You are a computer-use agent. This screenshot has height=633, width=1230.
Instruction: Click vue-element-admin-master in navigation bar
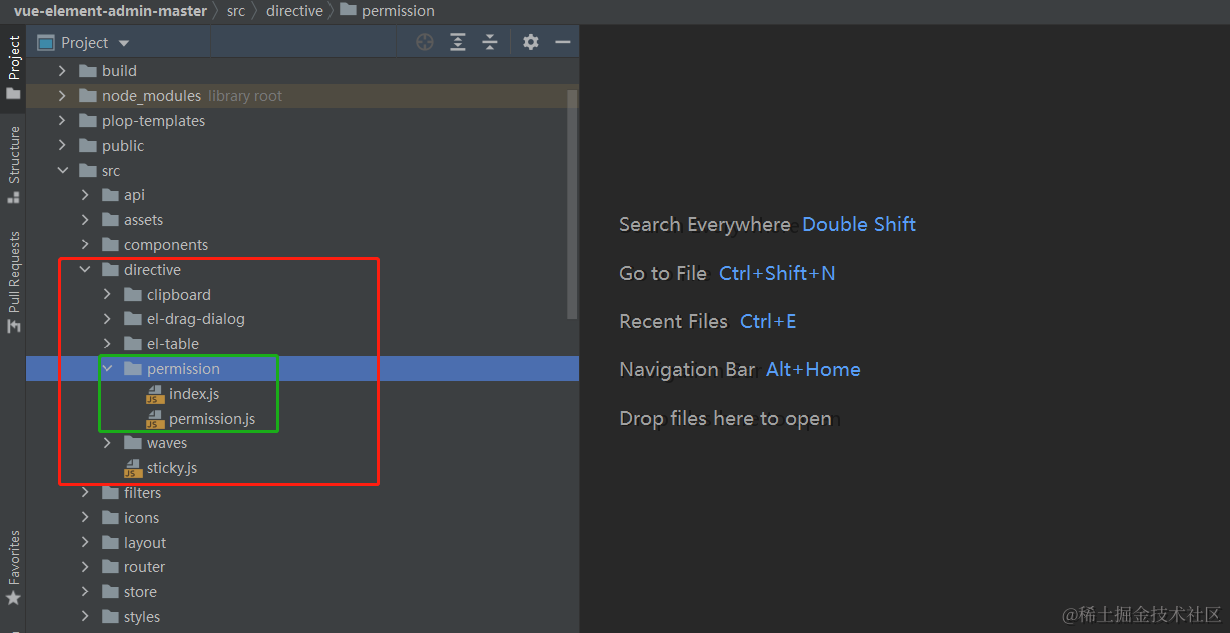110,11
